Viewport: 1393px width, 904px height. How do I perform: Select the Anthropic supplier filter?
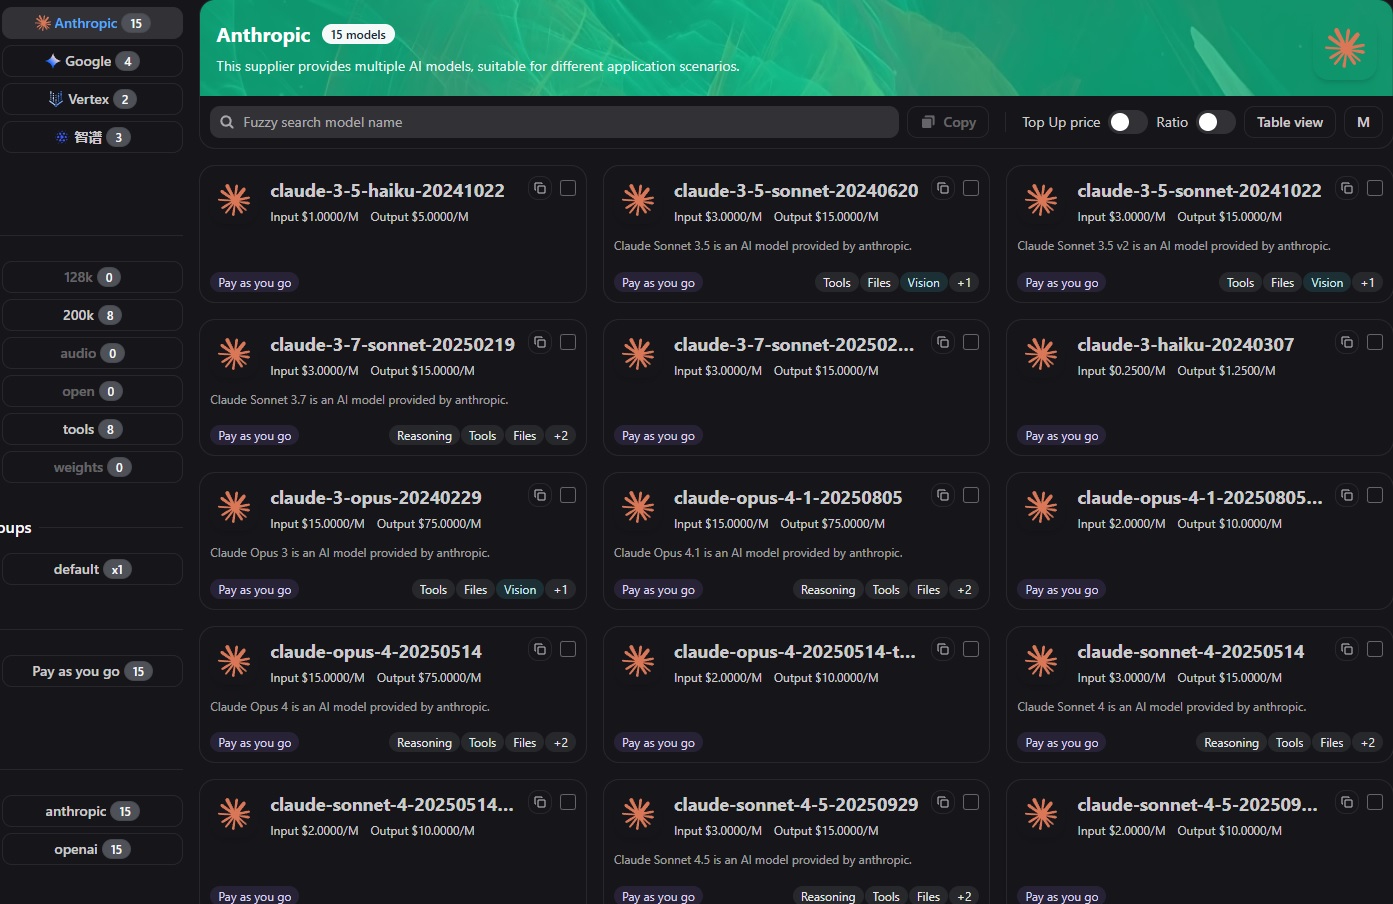point(92,23)
